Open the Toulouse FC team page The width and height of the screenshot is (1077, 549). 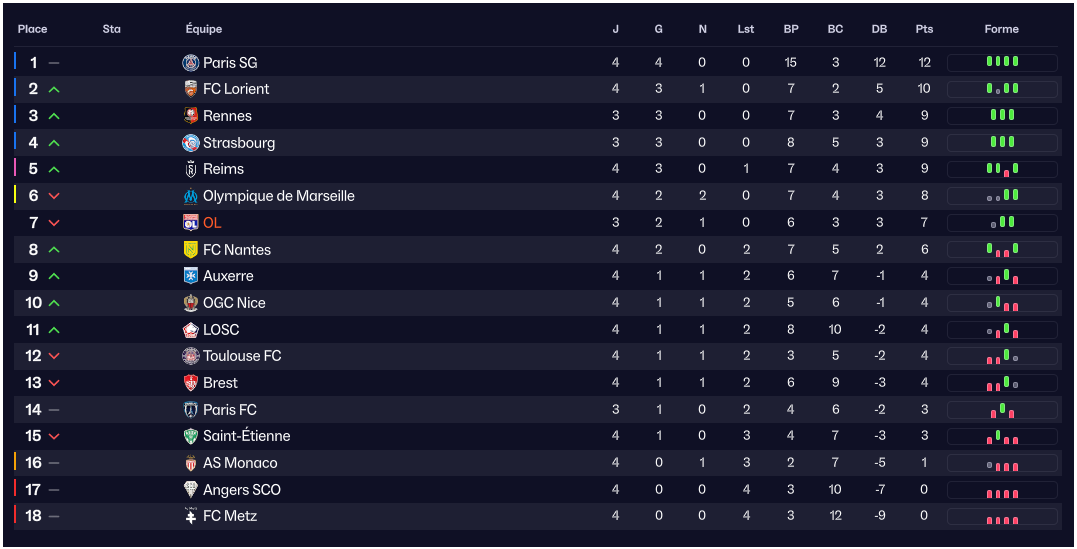click(x=242, y=356)
